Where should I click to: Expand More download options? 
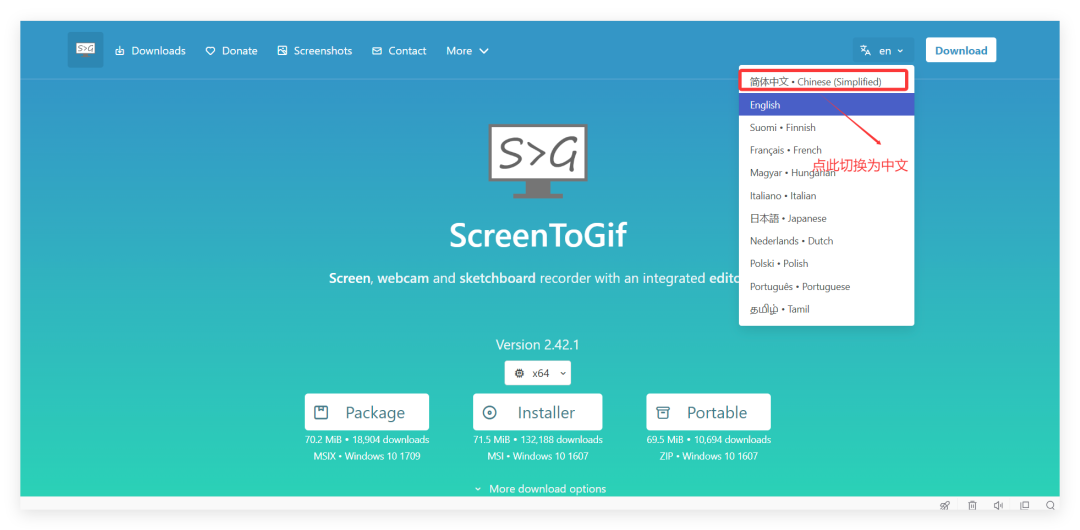point(540,489)
